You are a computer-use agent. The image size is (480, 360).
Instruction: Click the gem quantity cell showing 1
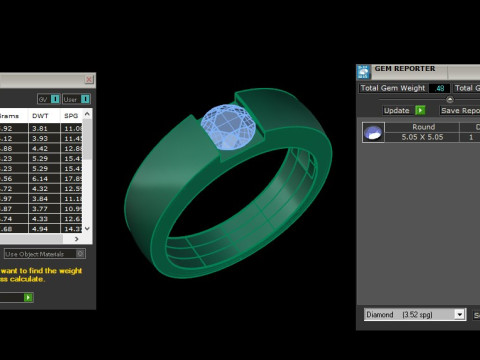pyautogui.click(x=471, y=137)
